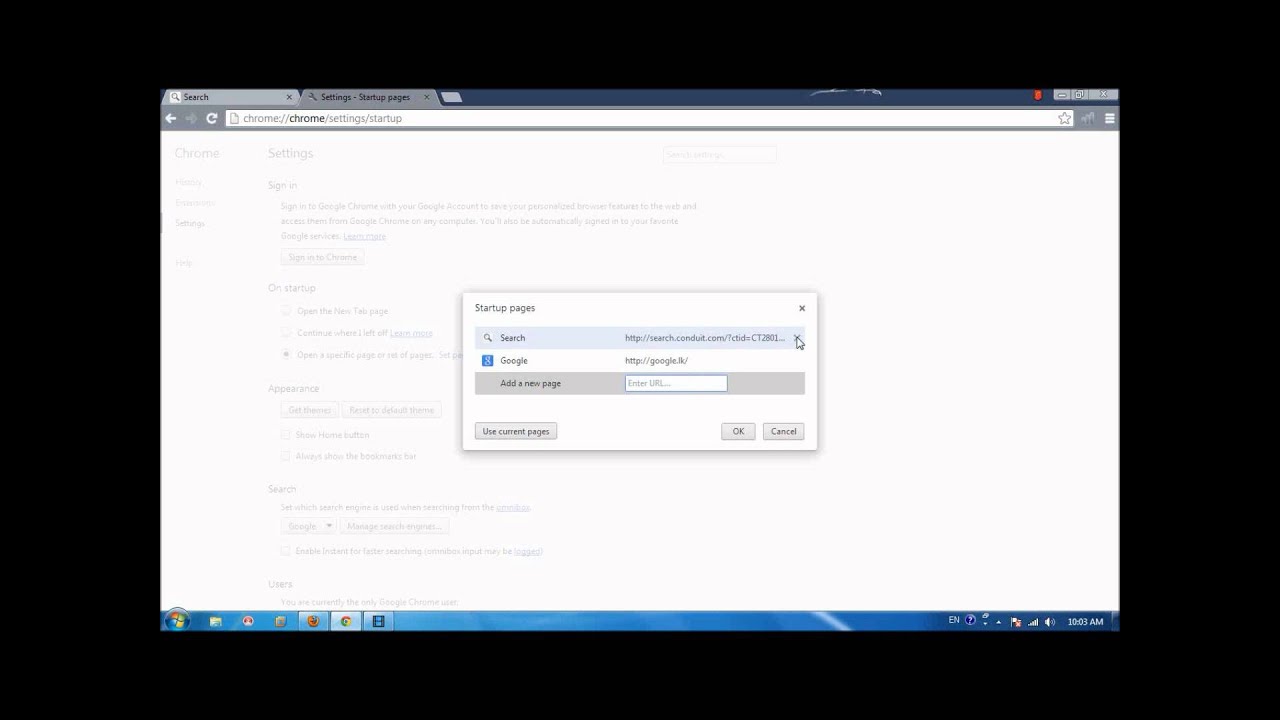The width and height of the screenshot is (1280, 720).
Task: Click the Enter URL input field
Action: [676, 383]
